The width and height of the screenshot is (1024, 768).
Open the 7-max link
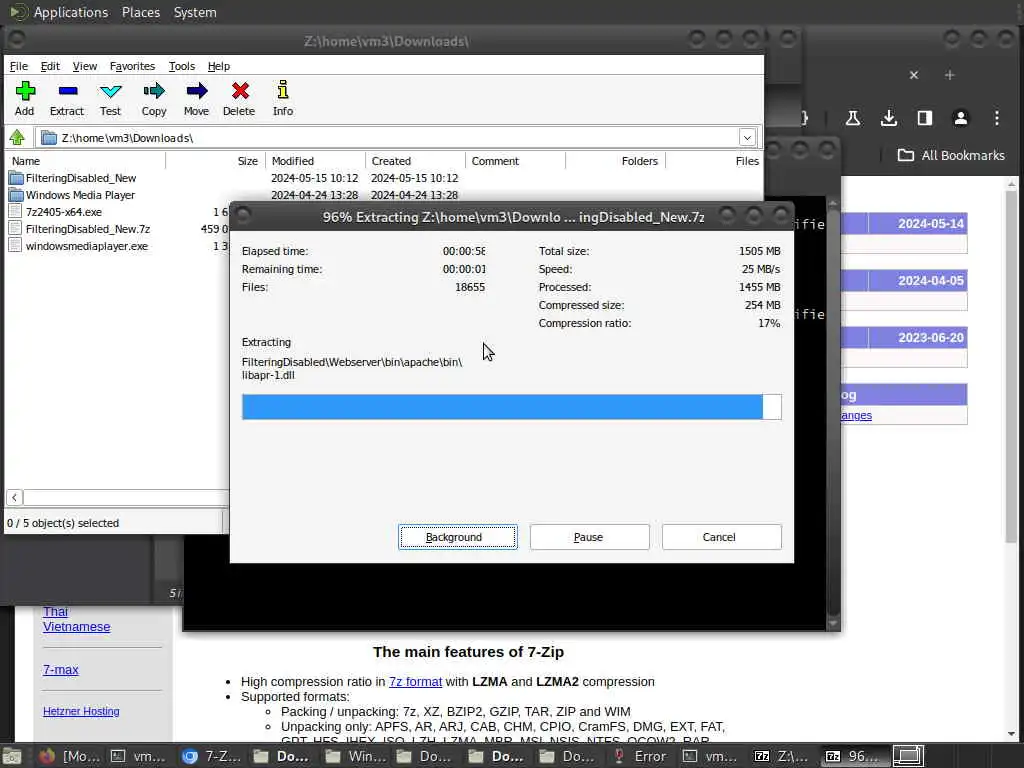pos(61,669)
